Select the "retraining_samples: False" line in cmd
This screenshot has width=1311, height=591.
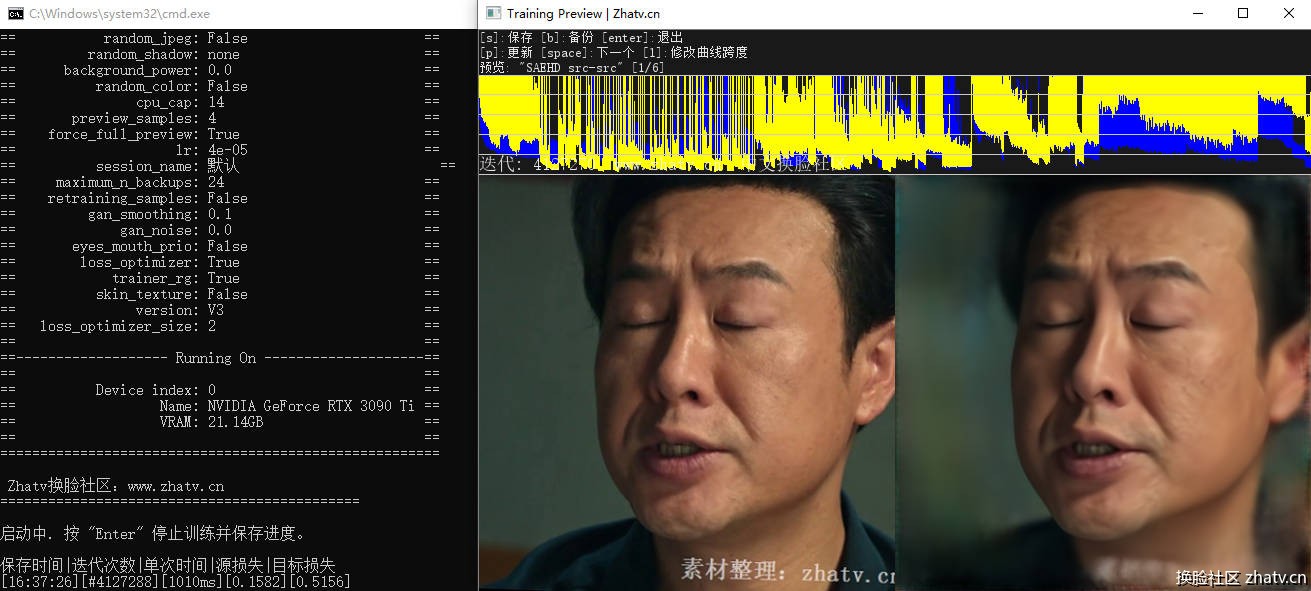147,198
